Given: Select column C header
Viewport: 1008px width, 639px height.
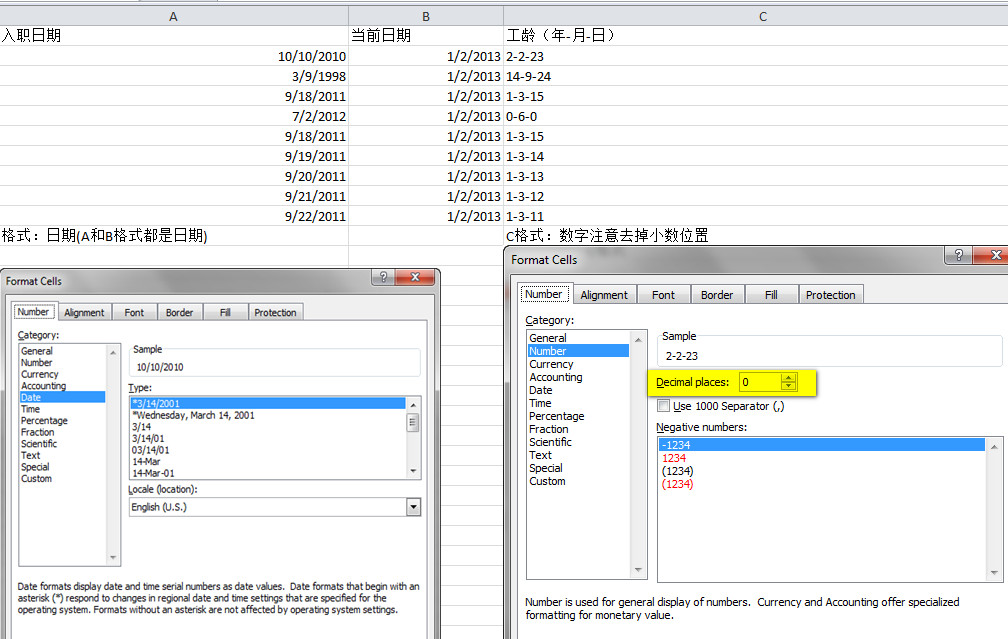Looking at the screenshot, I should click(763, 16).
